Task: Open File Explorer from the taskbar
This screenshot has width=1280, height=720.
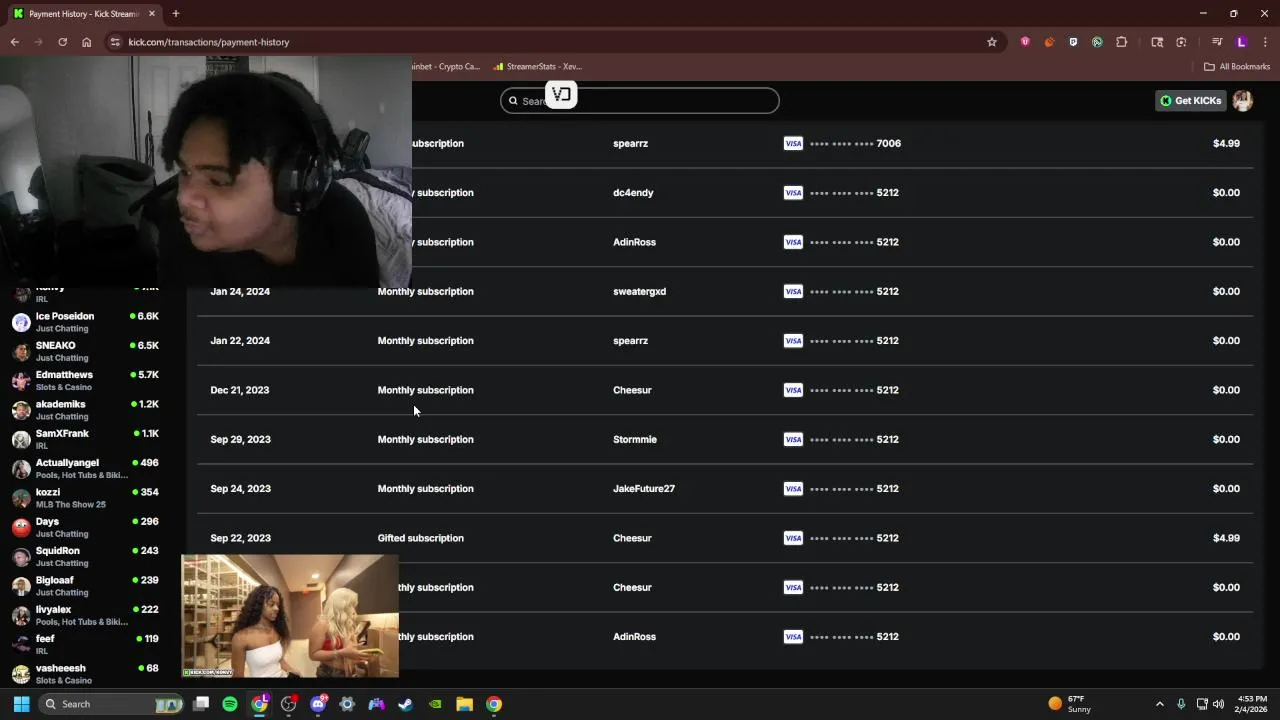Action: [464, 704]
